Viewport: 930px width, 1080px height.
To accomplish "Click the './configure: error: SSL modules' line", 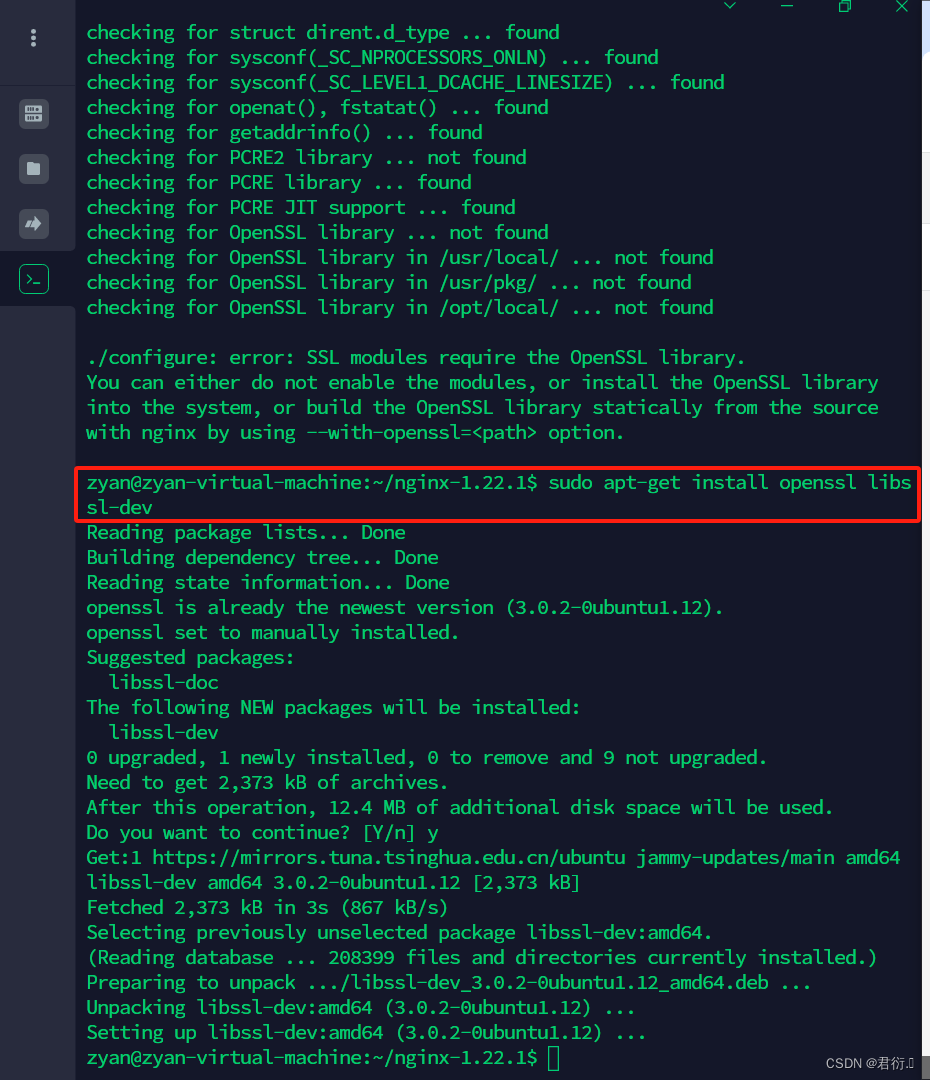I will [x=415, y=357].
